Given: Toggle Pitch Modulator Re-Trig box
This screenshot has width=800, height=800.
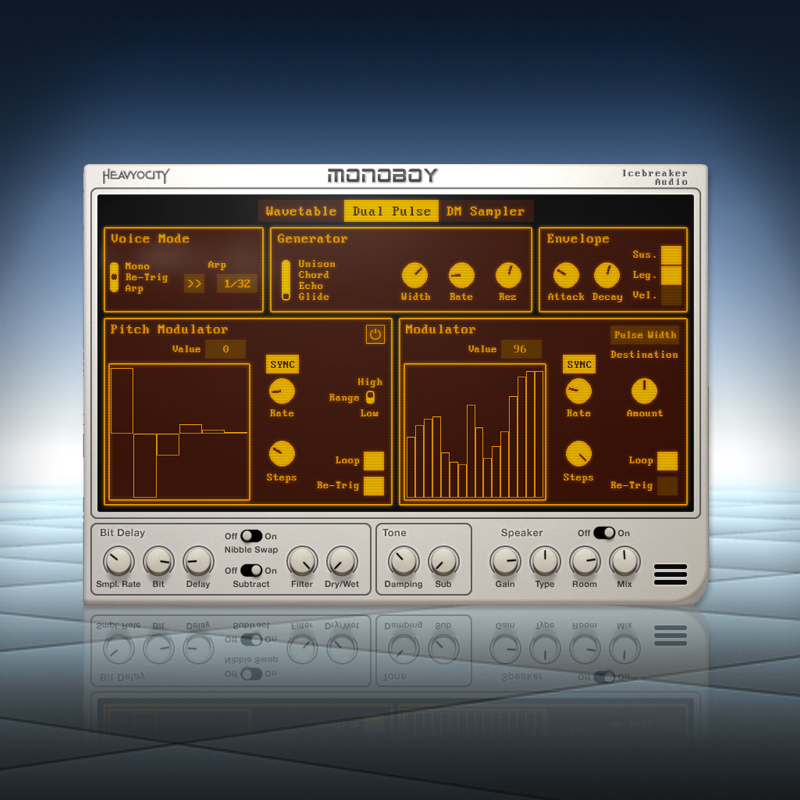Looking at the screenshot, I should tap(373, 486).
